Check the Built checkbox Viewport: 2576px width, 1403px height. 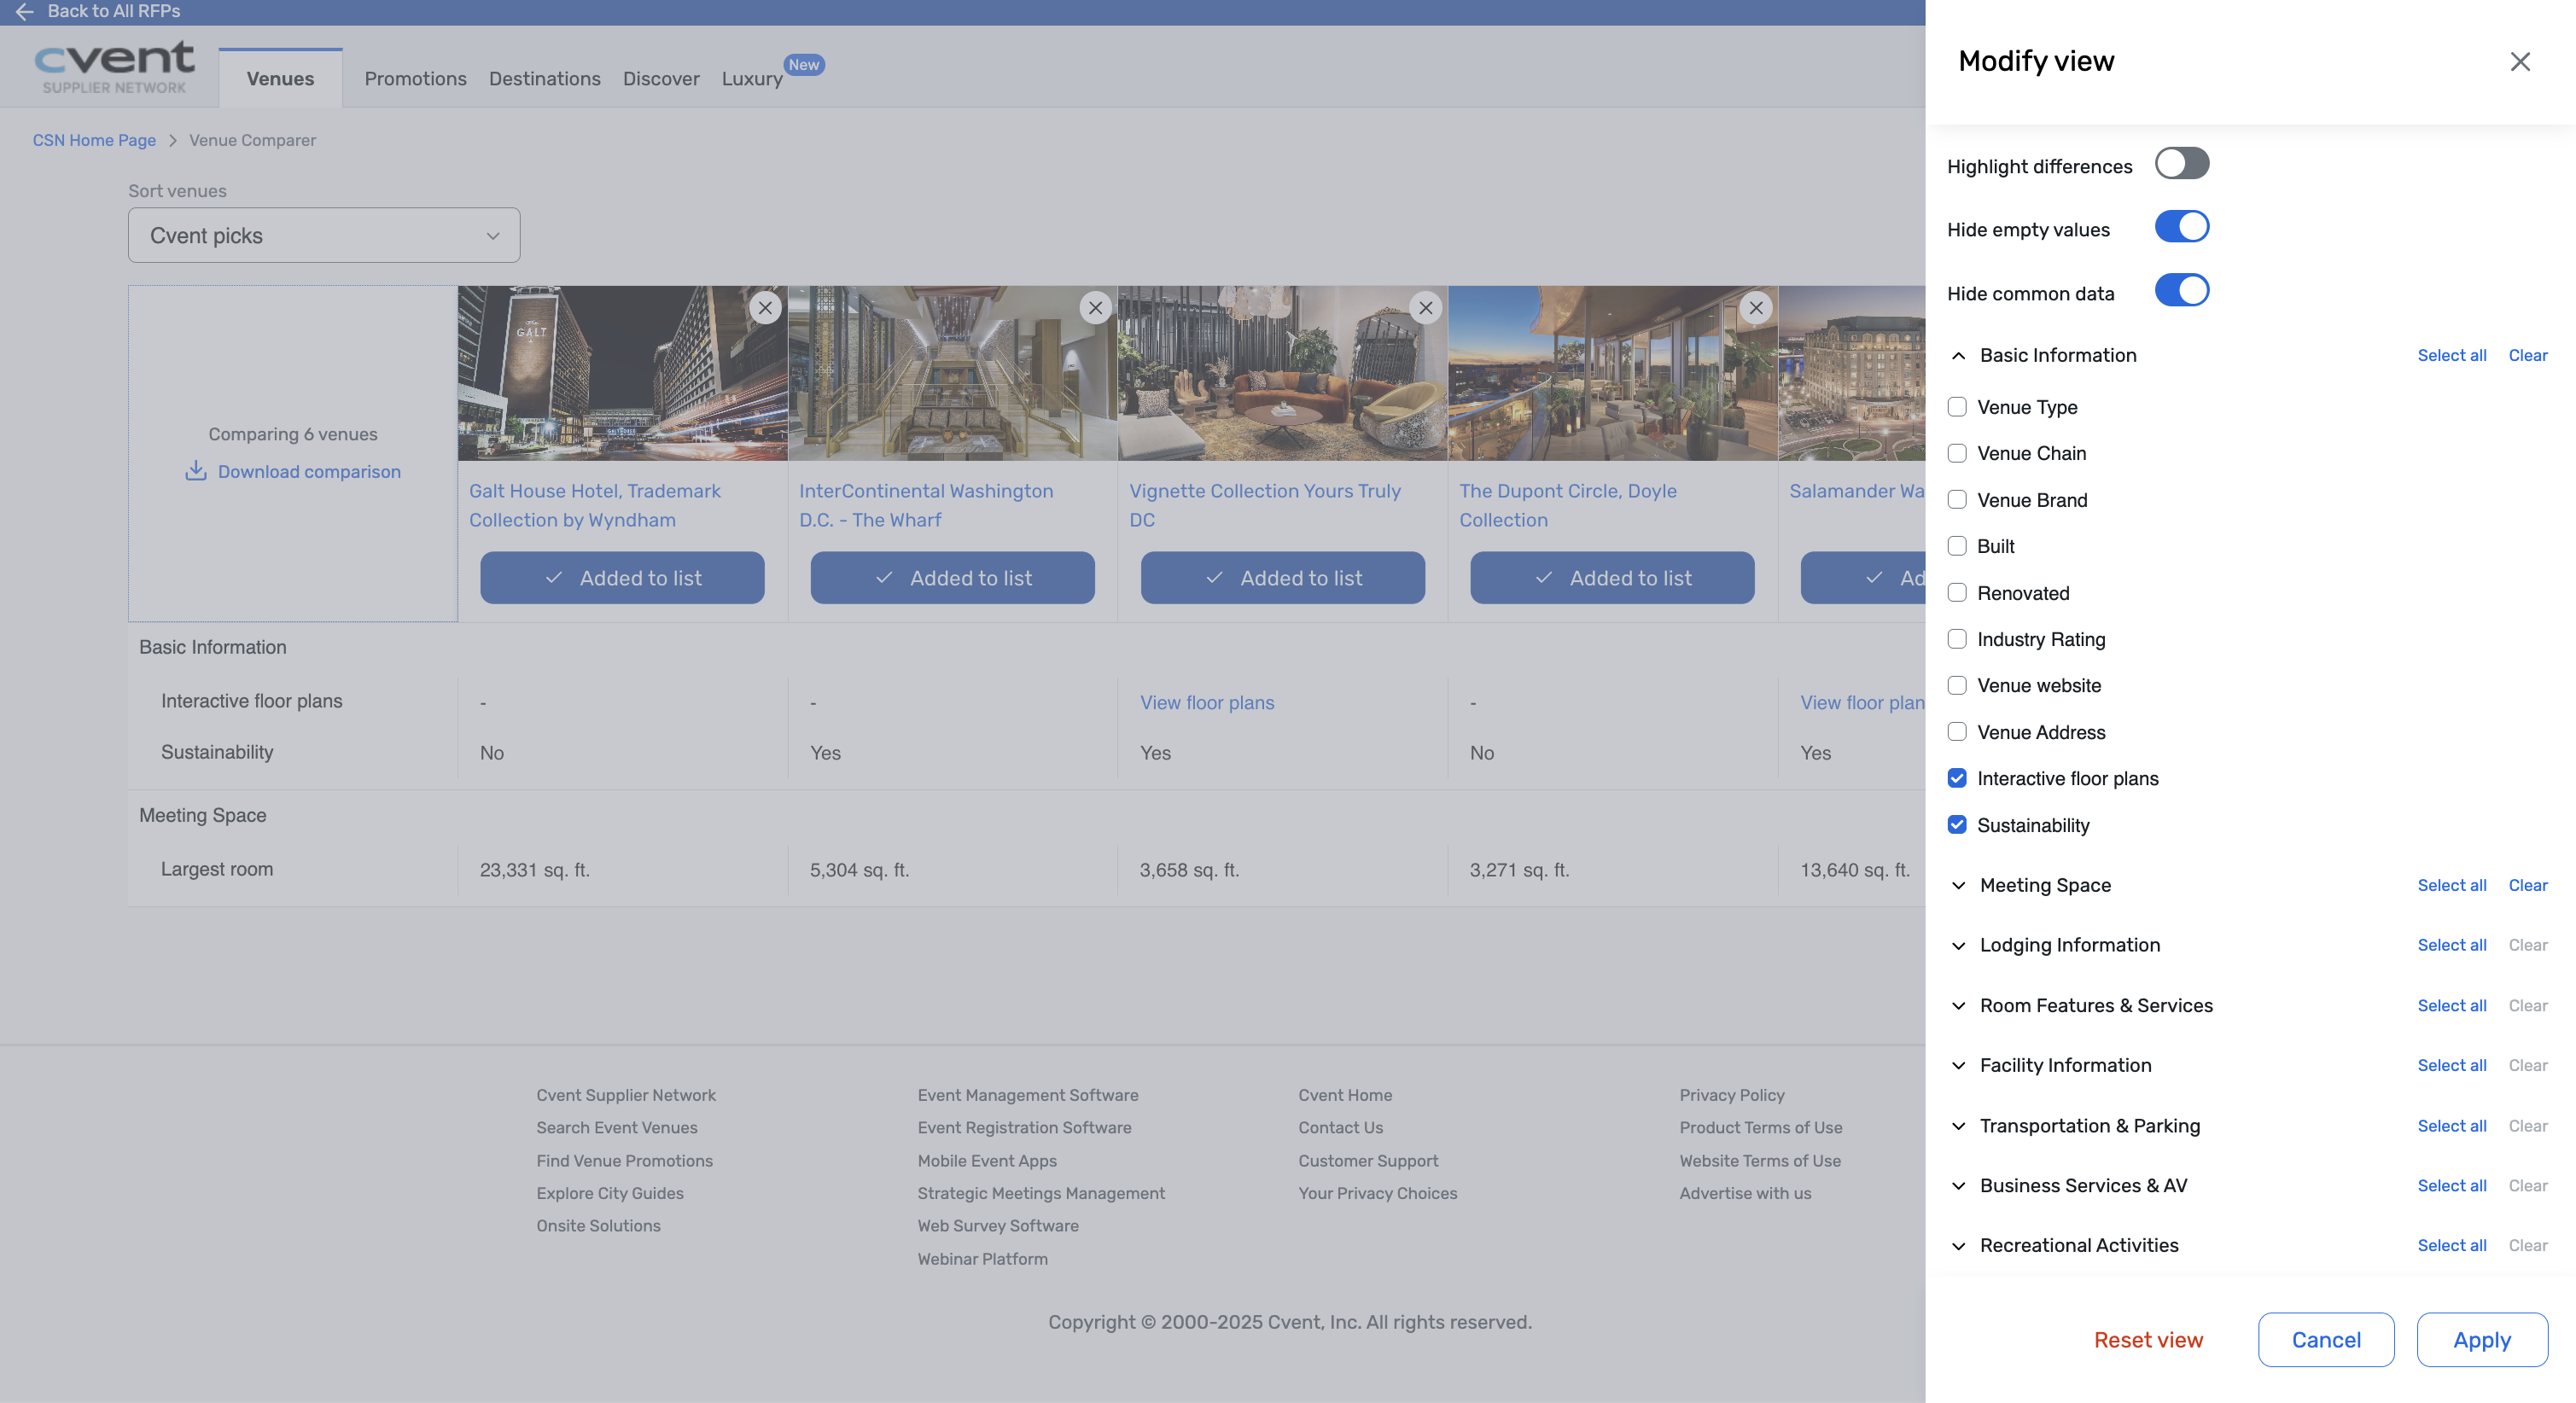coord(1957,546)
